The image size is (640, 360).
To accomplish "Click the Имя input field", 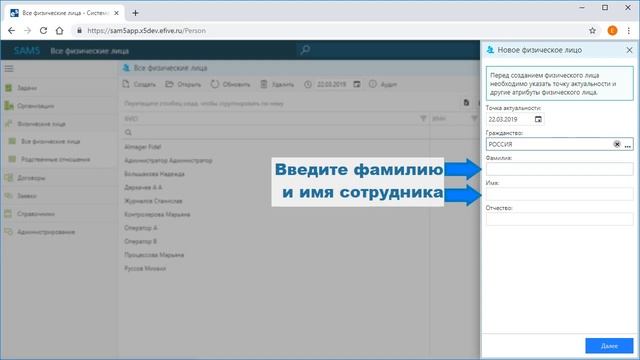I will [559, 194].
